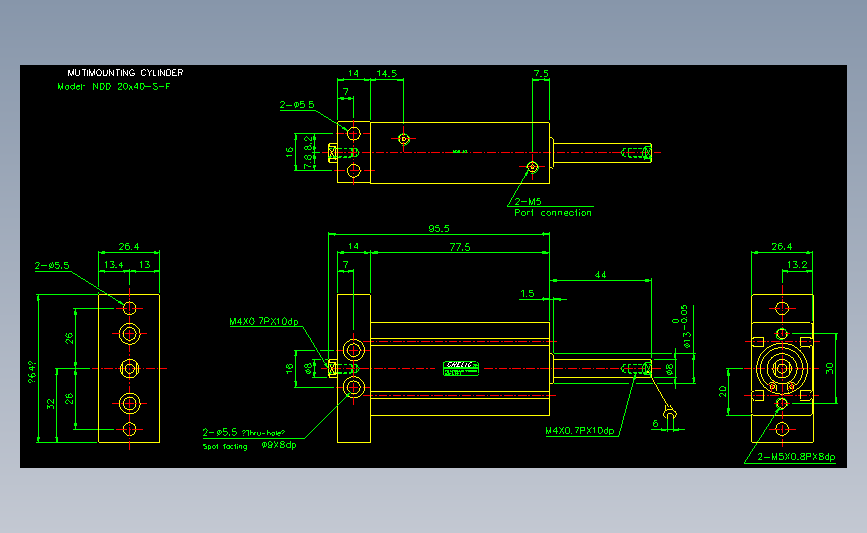This screenshot has height=533, width=867.
Task: Click the MUTIMOUNTING CYLINDER title text
Action: click(125, 72)
